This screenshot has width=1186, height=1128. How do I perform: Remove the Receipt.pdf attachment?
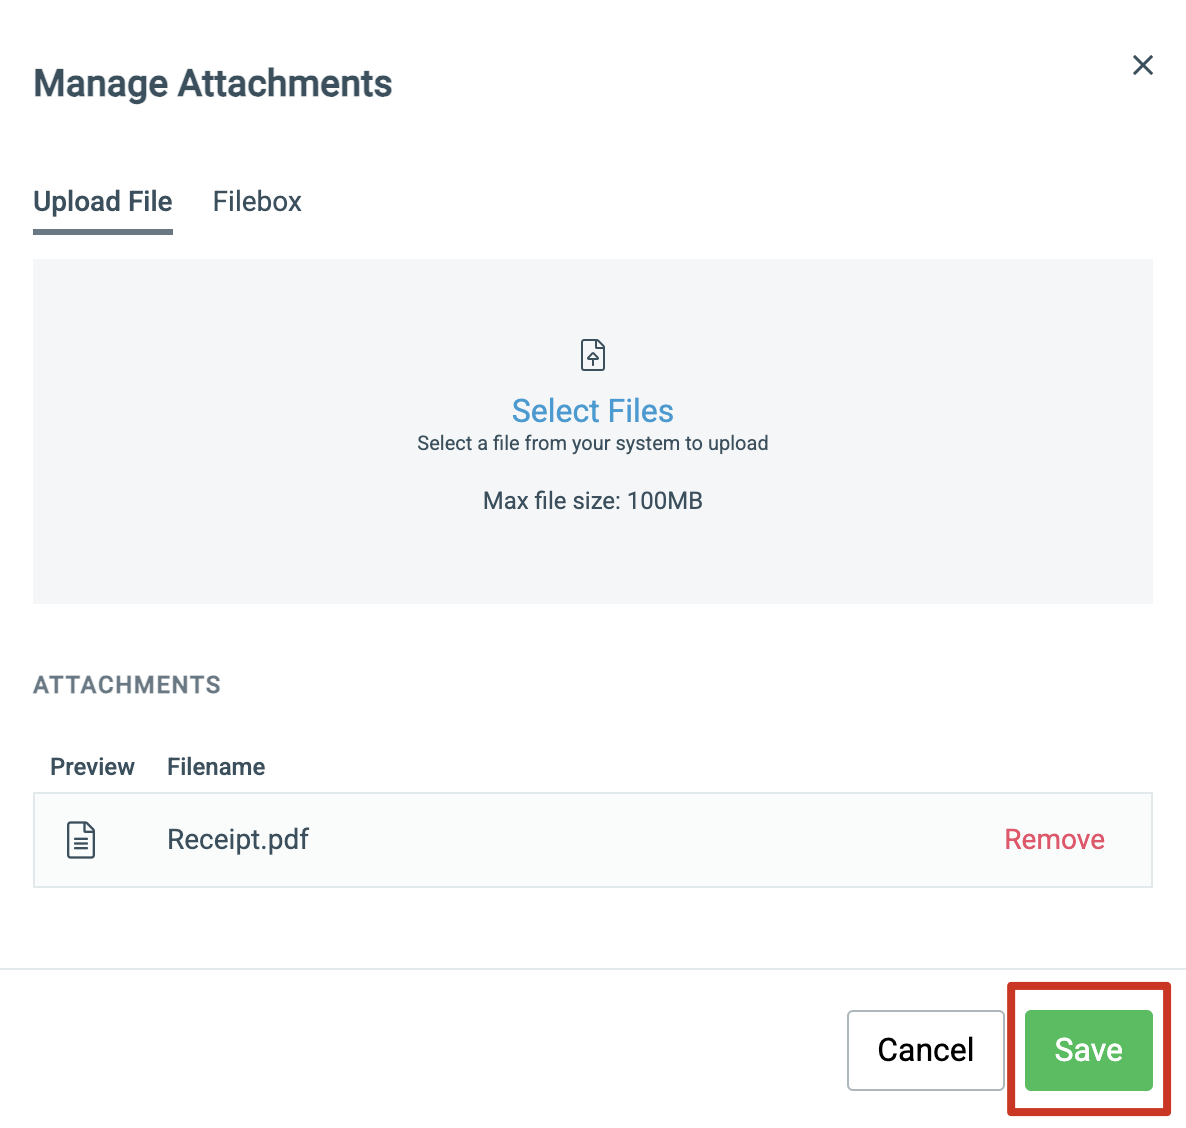pyautogui.click(x=1054, y=840)
